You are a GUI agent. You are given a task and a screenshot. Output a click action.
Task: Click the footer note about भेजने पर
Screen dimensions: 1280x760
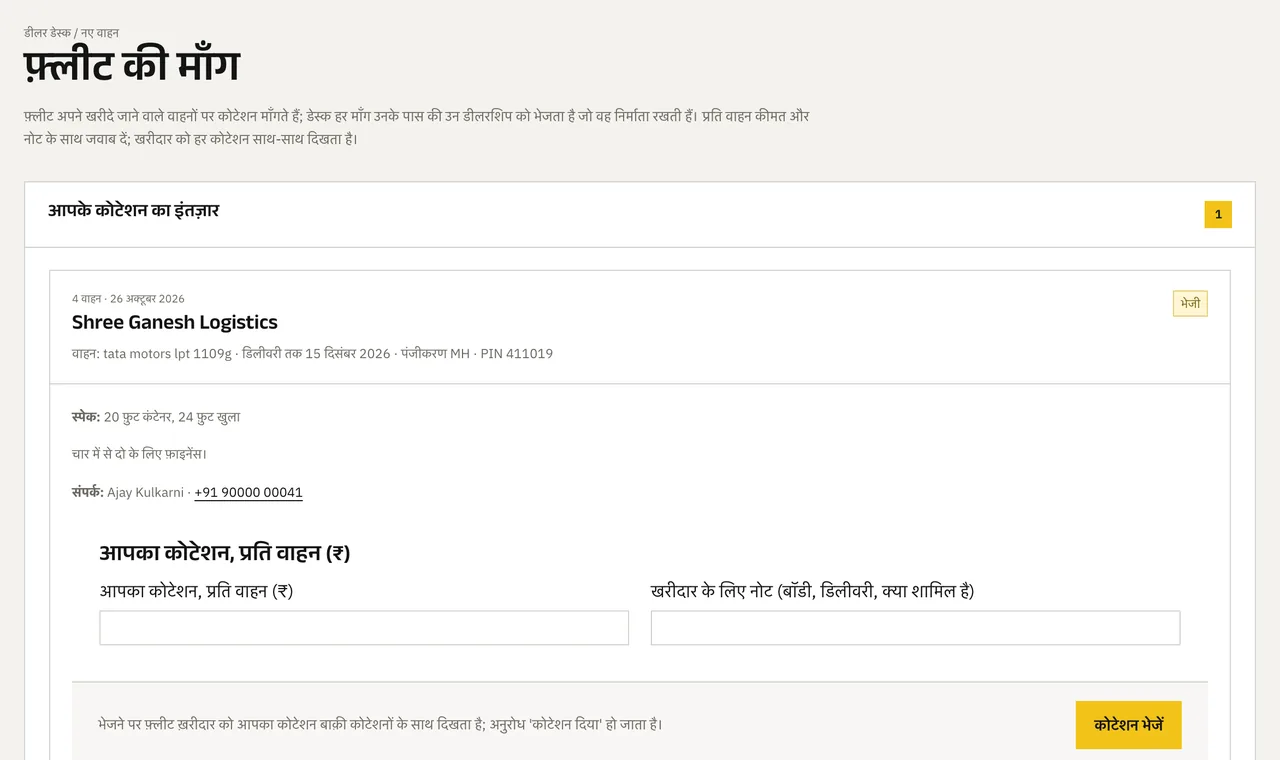tap(380, 724)
